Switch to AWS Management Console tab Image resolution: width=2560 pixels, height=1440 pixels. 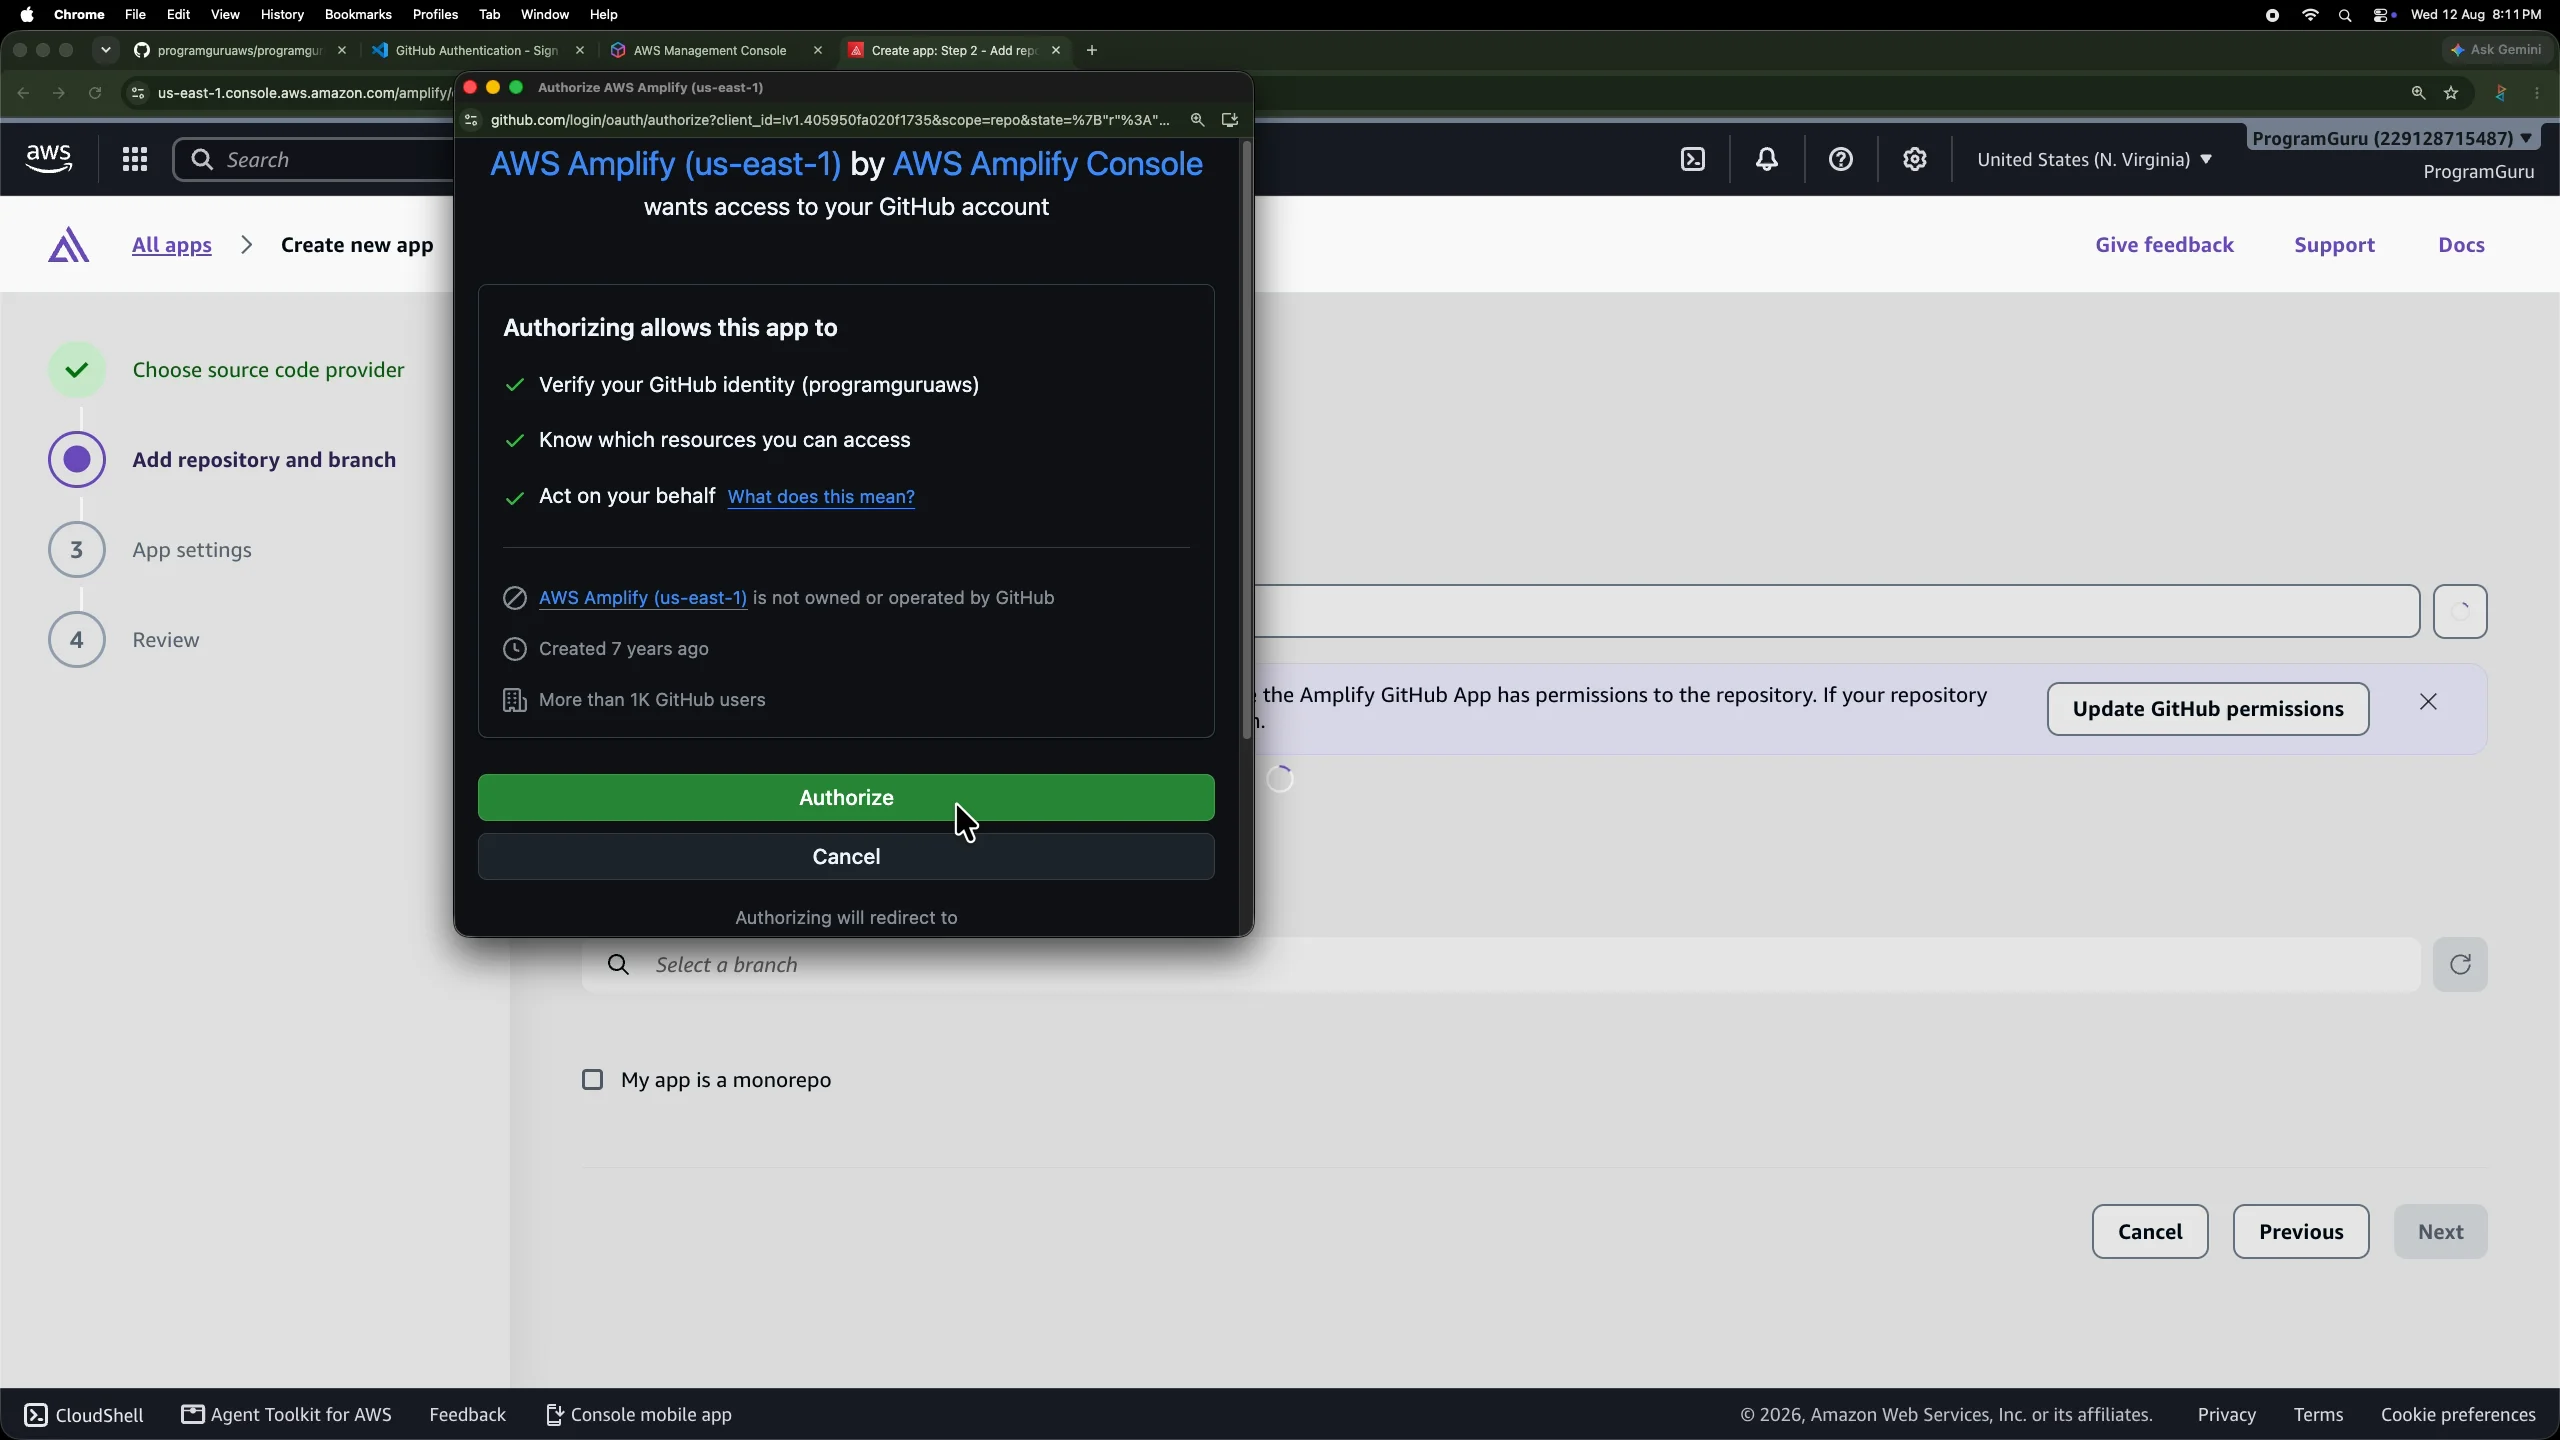click(710, 50)
